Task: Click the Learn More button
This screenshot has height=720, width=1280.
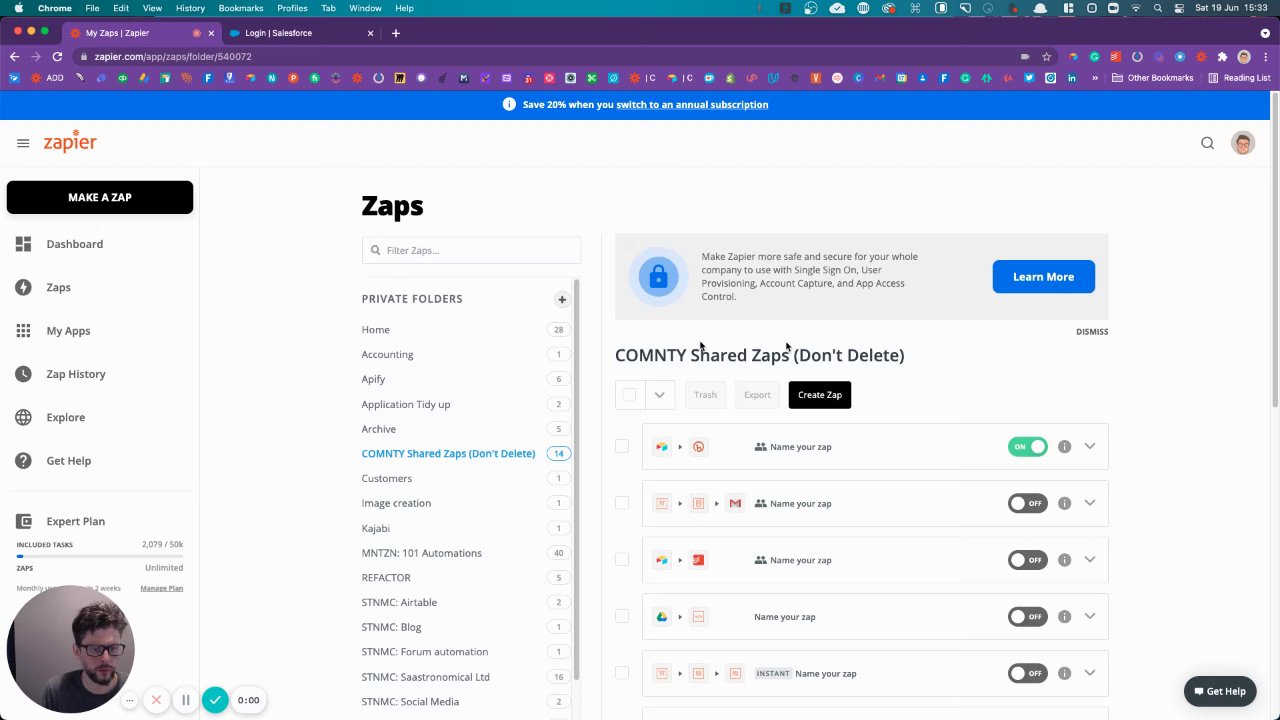Action: click(x=1043, y=277)
